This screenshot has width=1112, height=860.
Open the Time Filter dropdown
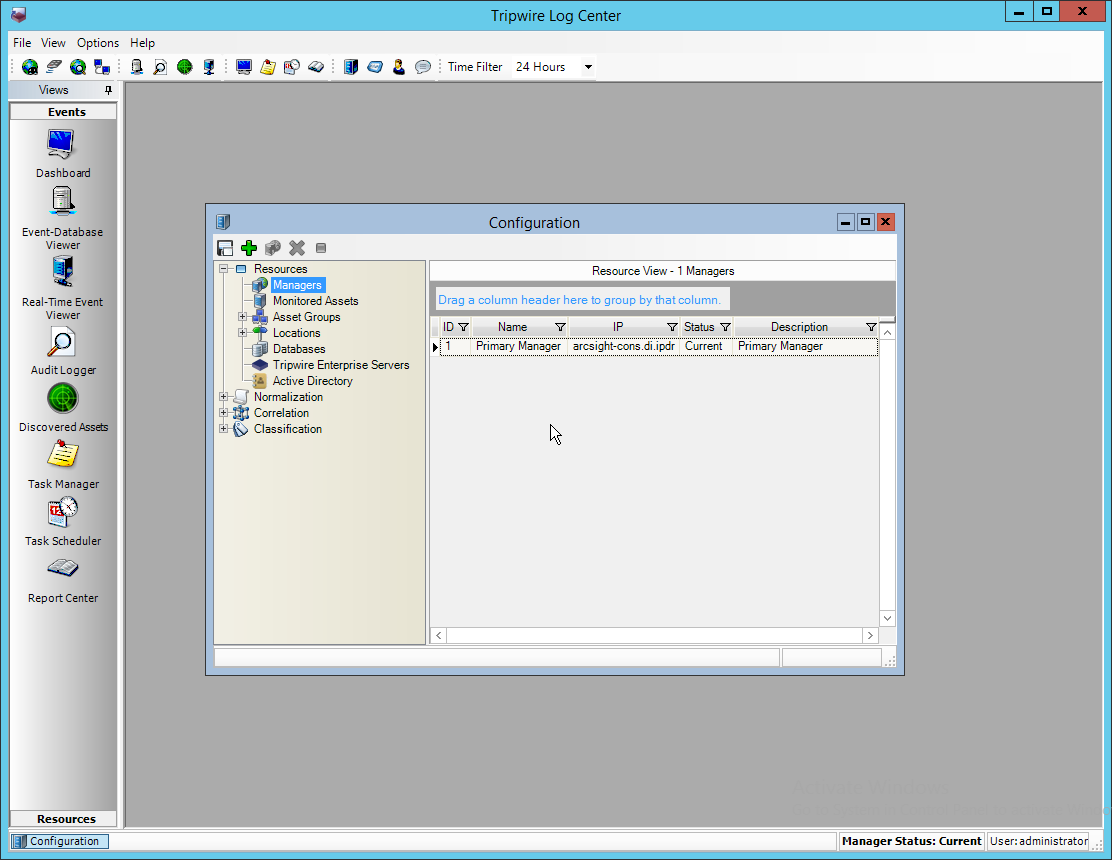pos(588,67)
